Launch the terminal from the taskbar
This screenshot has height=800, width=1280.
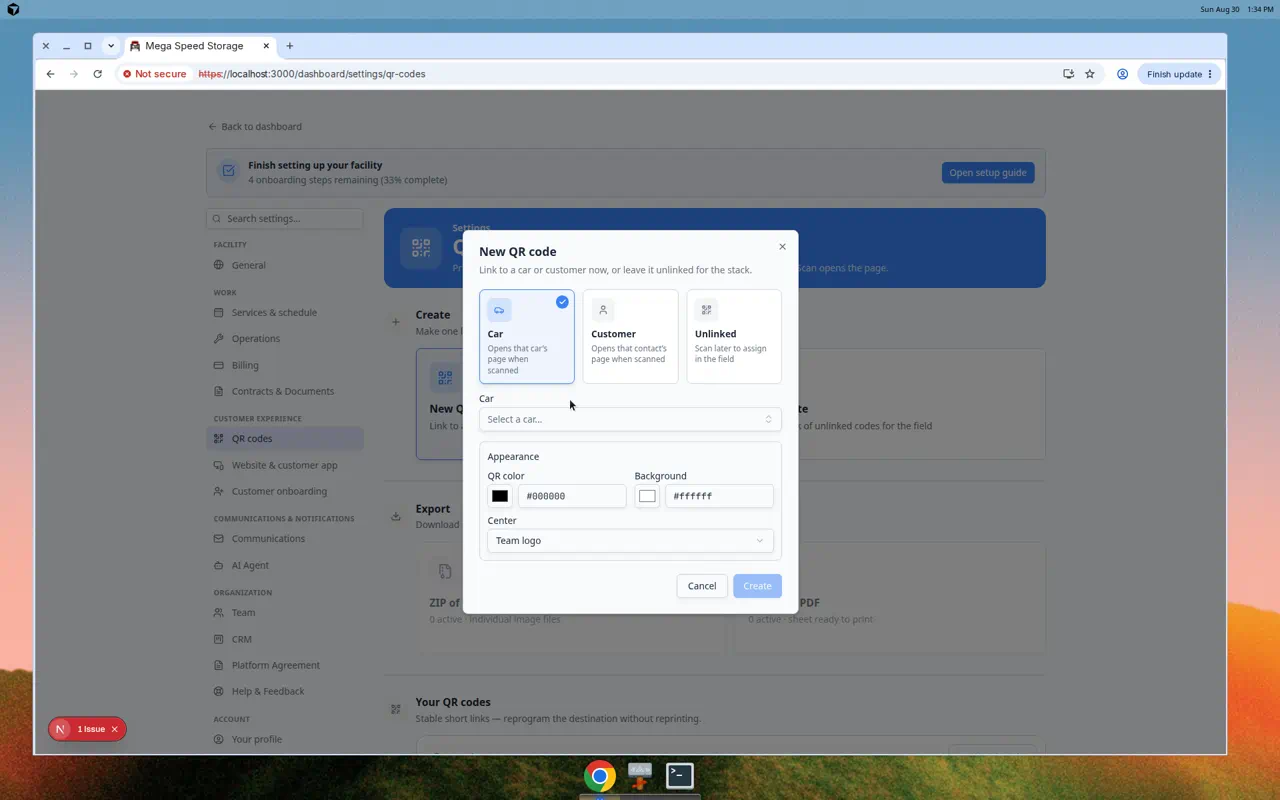click(x=680, y=776)
